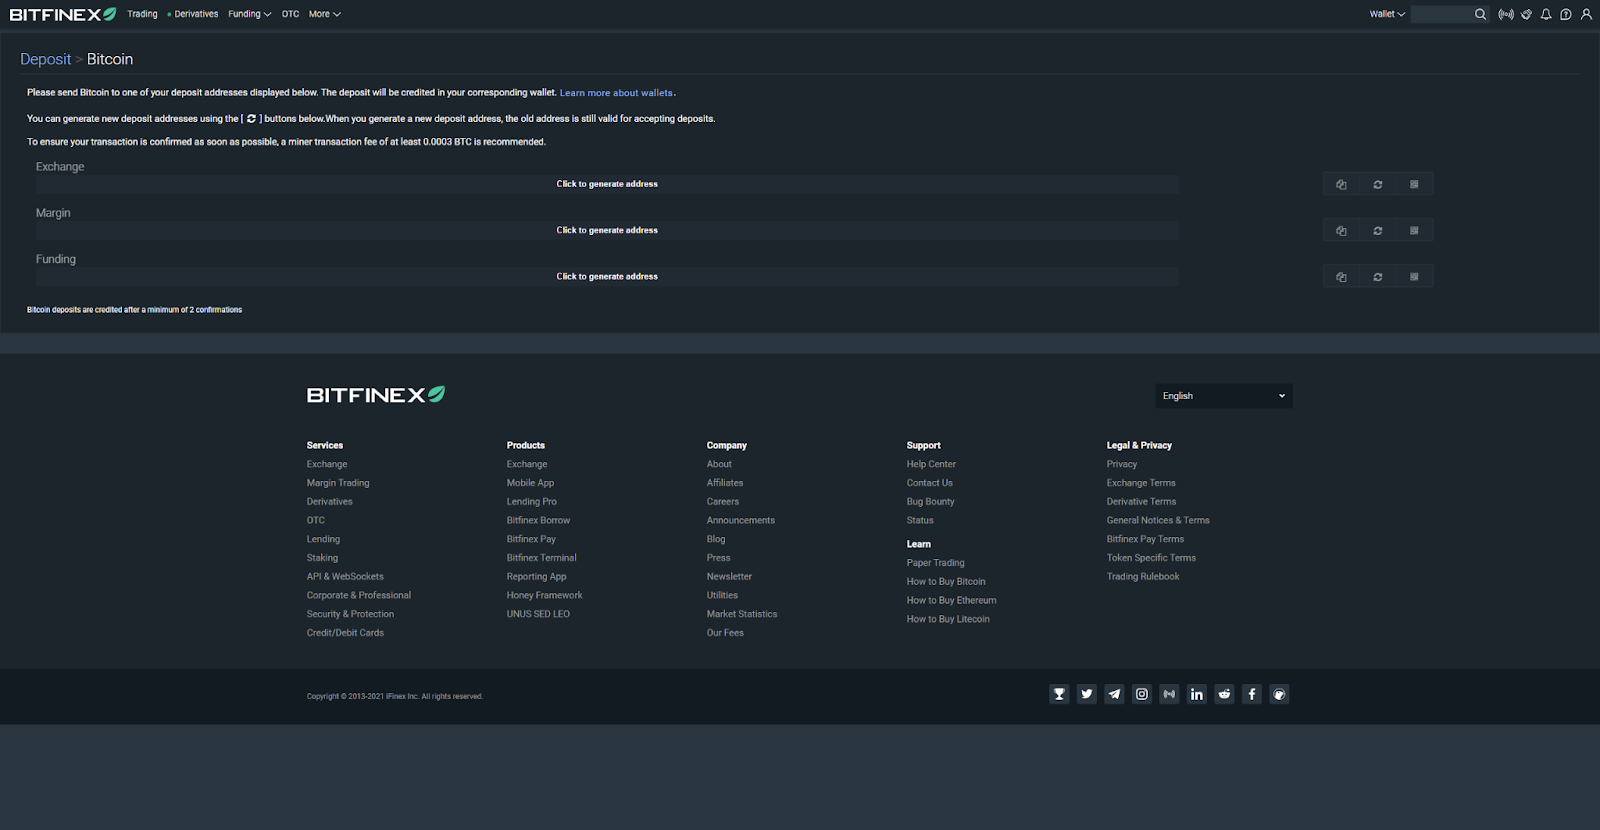Open Bitfinex Borrow footer link
1600x830 pixels.
click(x=538, y=521)
